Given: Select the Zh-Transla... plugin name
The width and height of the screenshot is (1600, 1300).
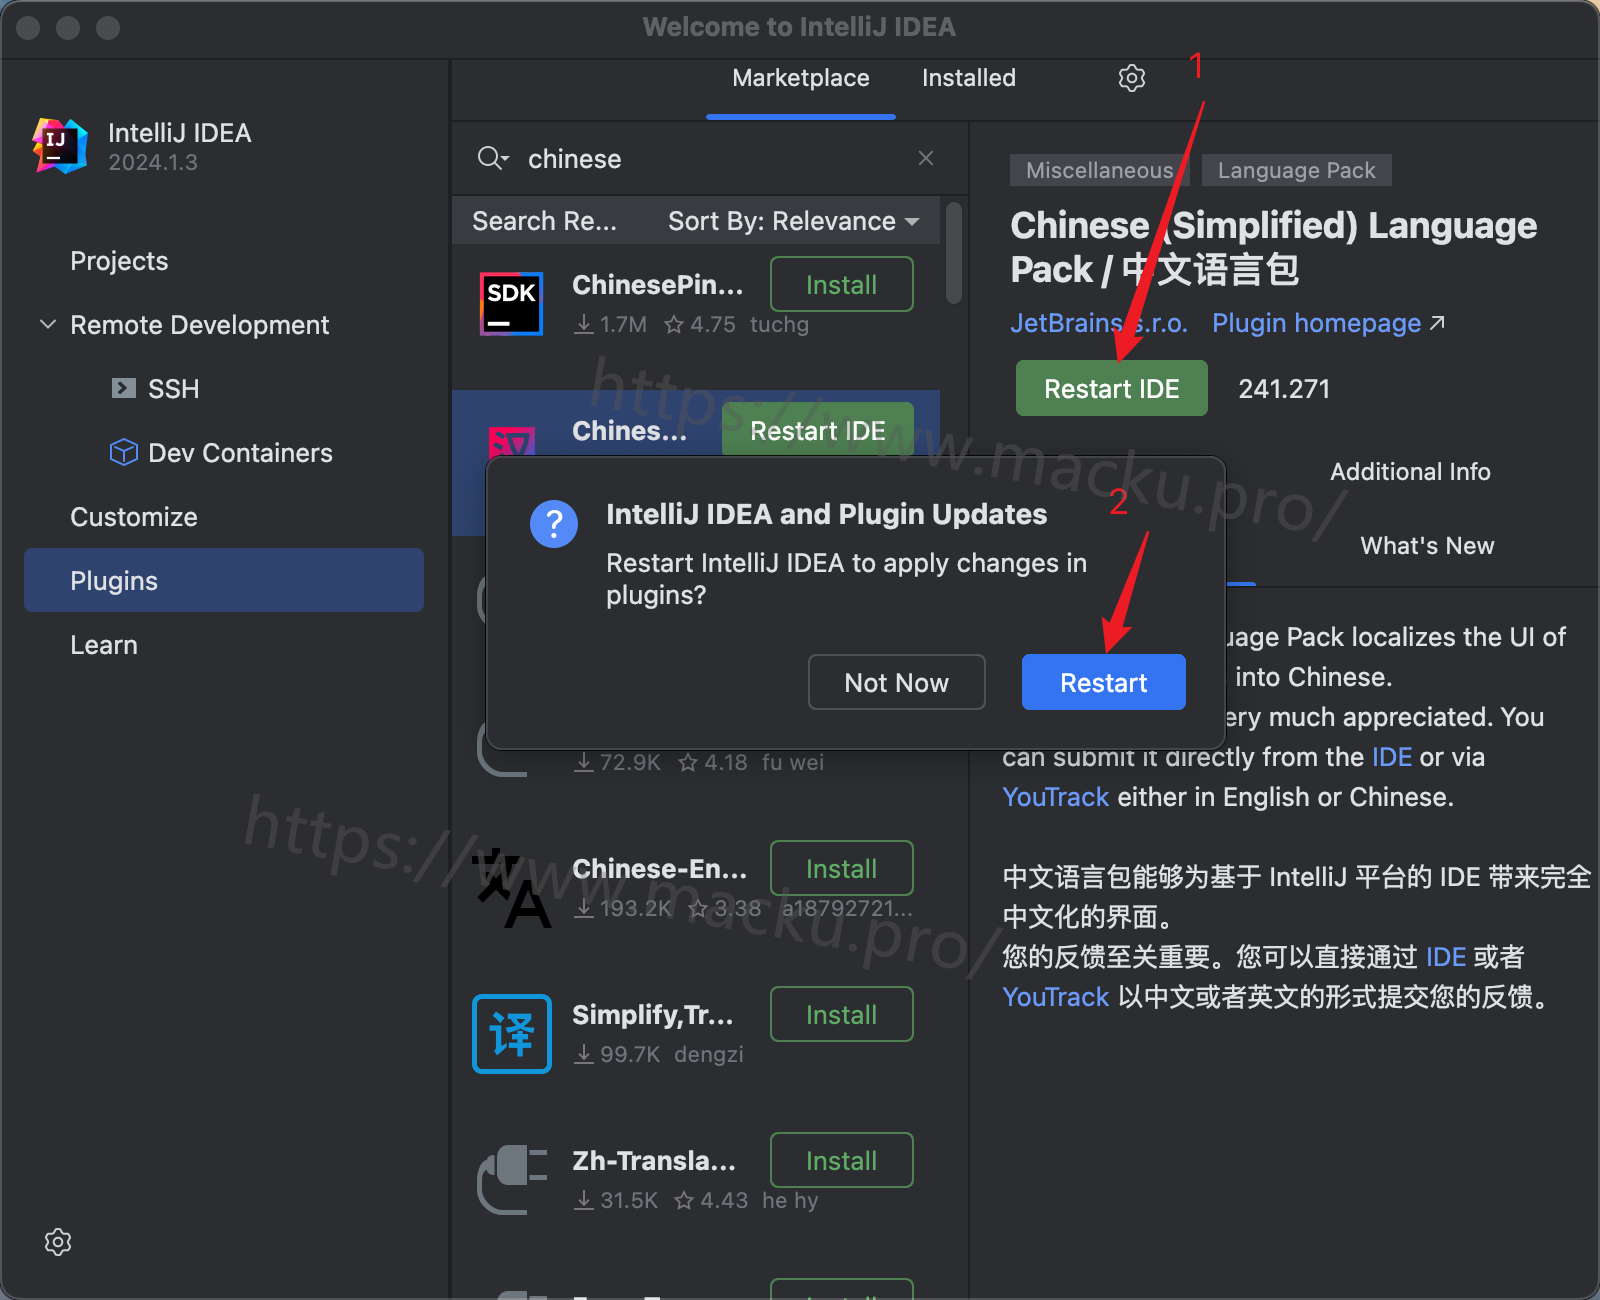Looking at the screenshot, I should pos(653,1161).
